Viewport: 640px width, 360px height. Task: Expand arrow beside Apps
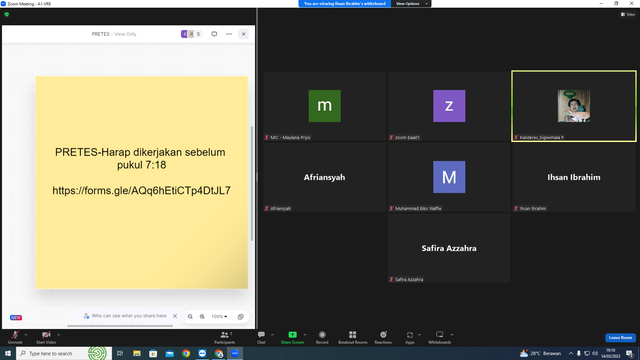(x=419, y=335)
